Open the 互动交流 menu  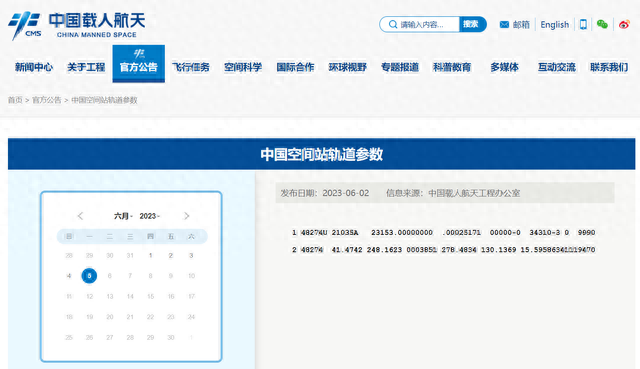(557, 67)
